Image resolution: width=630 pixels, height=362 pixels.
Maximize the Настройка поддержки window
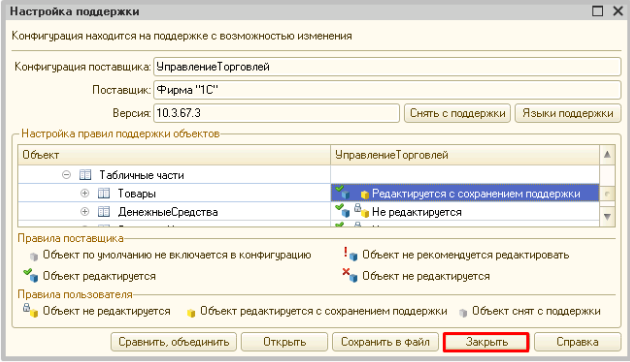pyautogui.click(x=597, y=11)
